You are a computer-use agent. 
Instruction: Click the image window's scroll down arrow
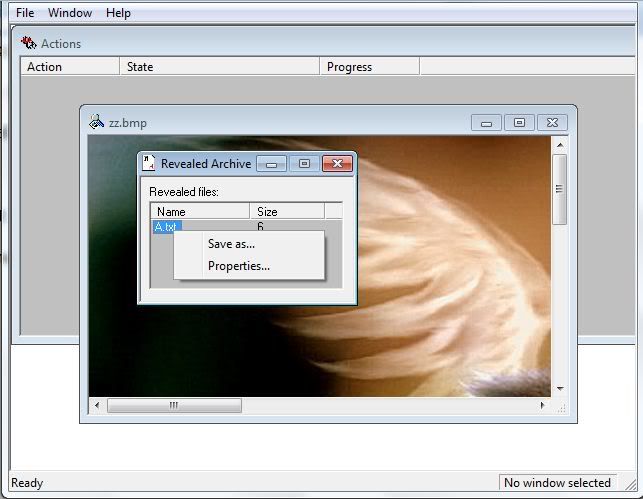[560, 388]
